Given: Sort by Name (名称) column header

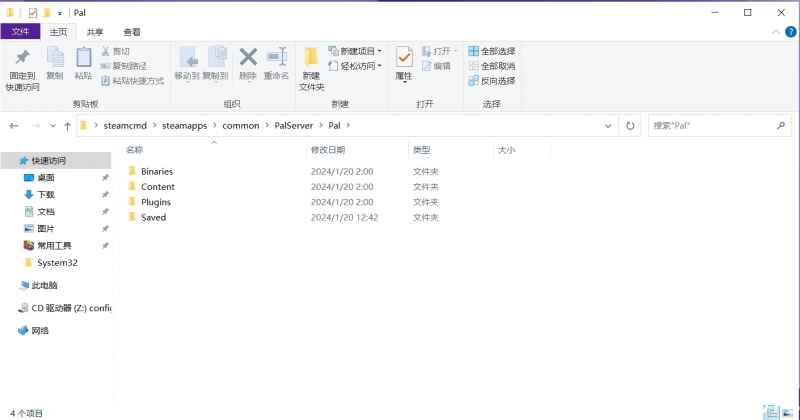Looking at the screenshot, I should coord(135,150).
